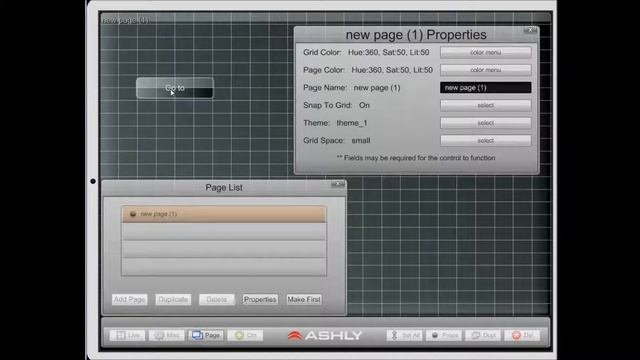Click the Page Color hue value text
The height and width of the screenshot is (360, 640).
(392, 70)
